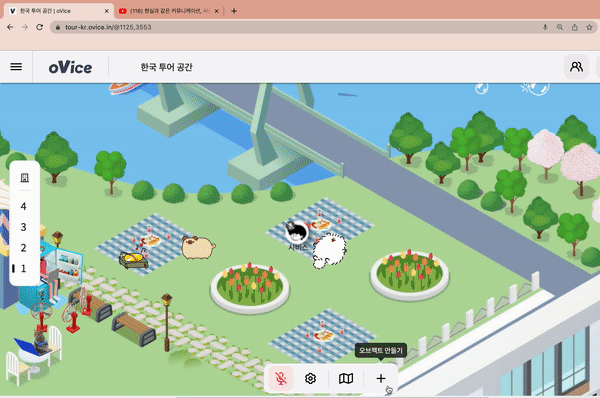Click the oVice logo

70,67
